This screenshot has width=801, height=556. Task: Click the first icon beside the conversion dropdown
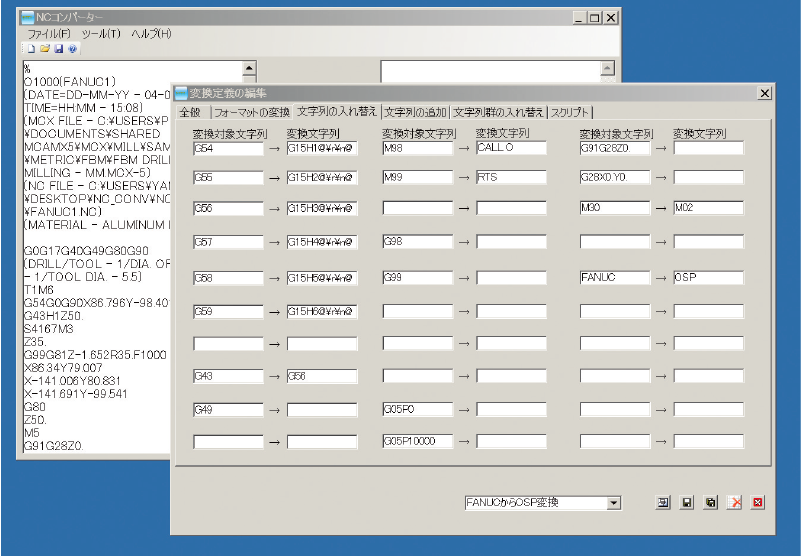[663, 503]
